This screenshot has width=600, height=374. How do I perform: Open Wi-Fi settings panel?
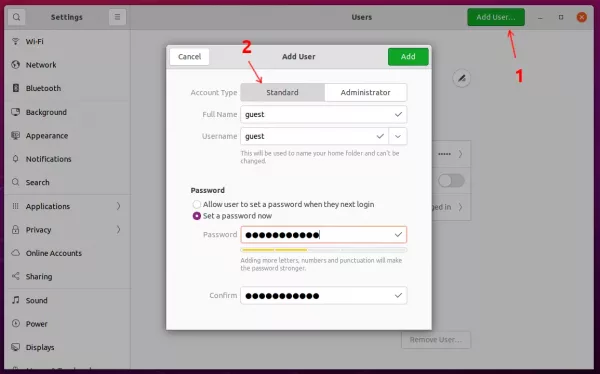pyautogui.click(x=67, y=41)
